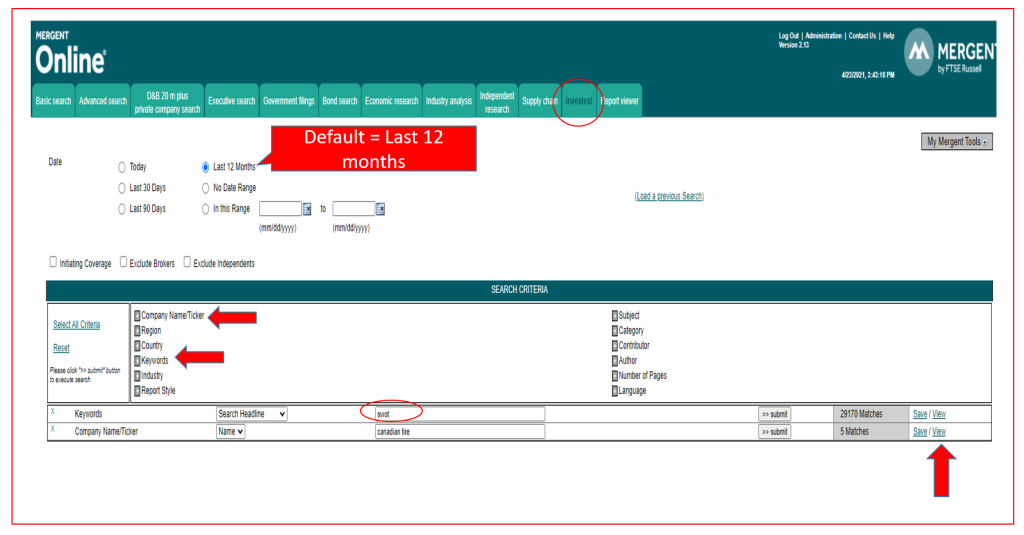The height and width of the screenshot is (535, 1024).
Task: Open the start date calendar picker icon
Action: (307, 209)
